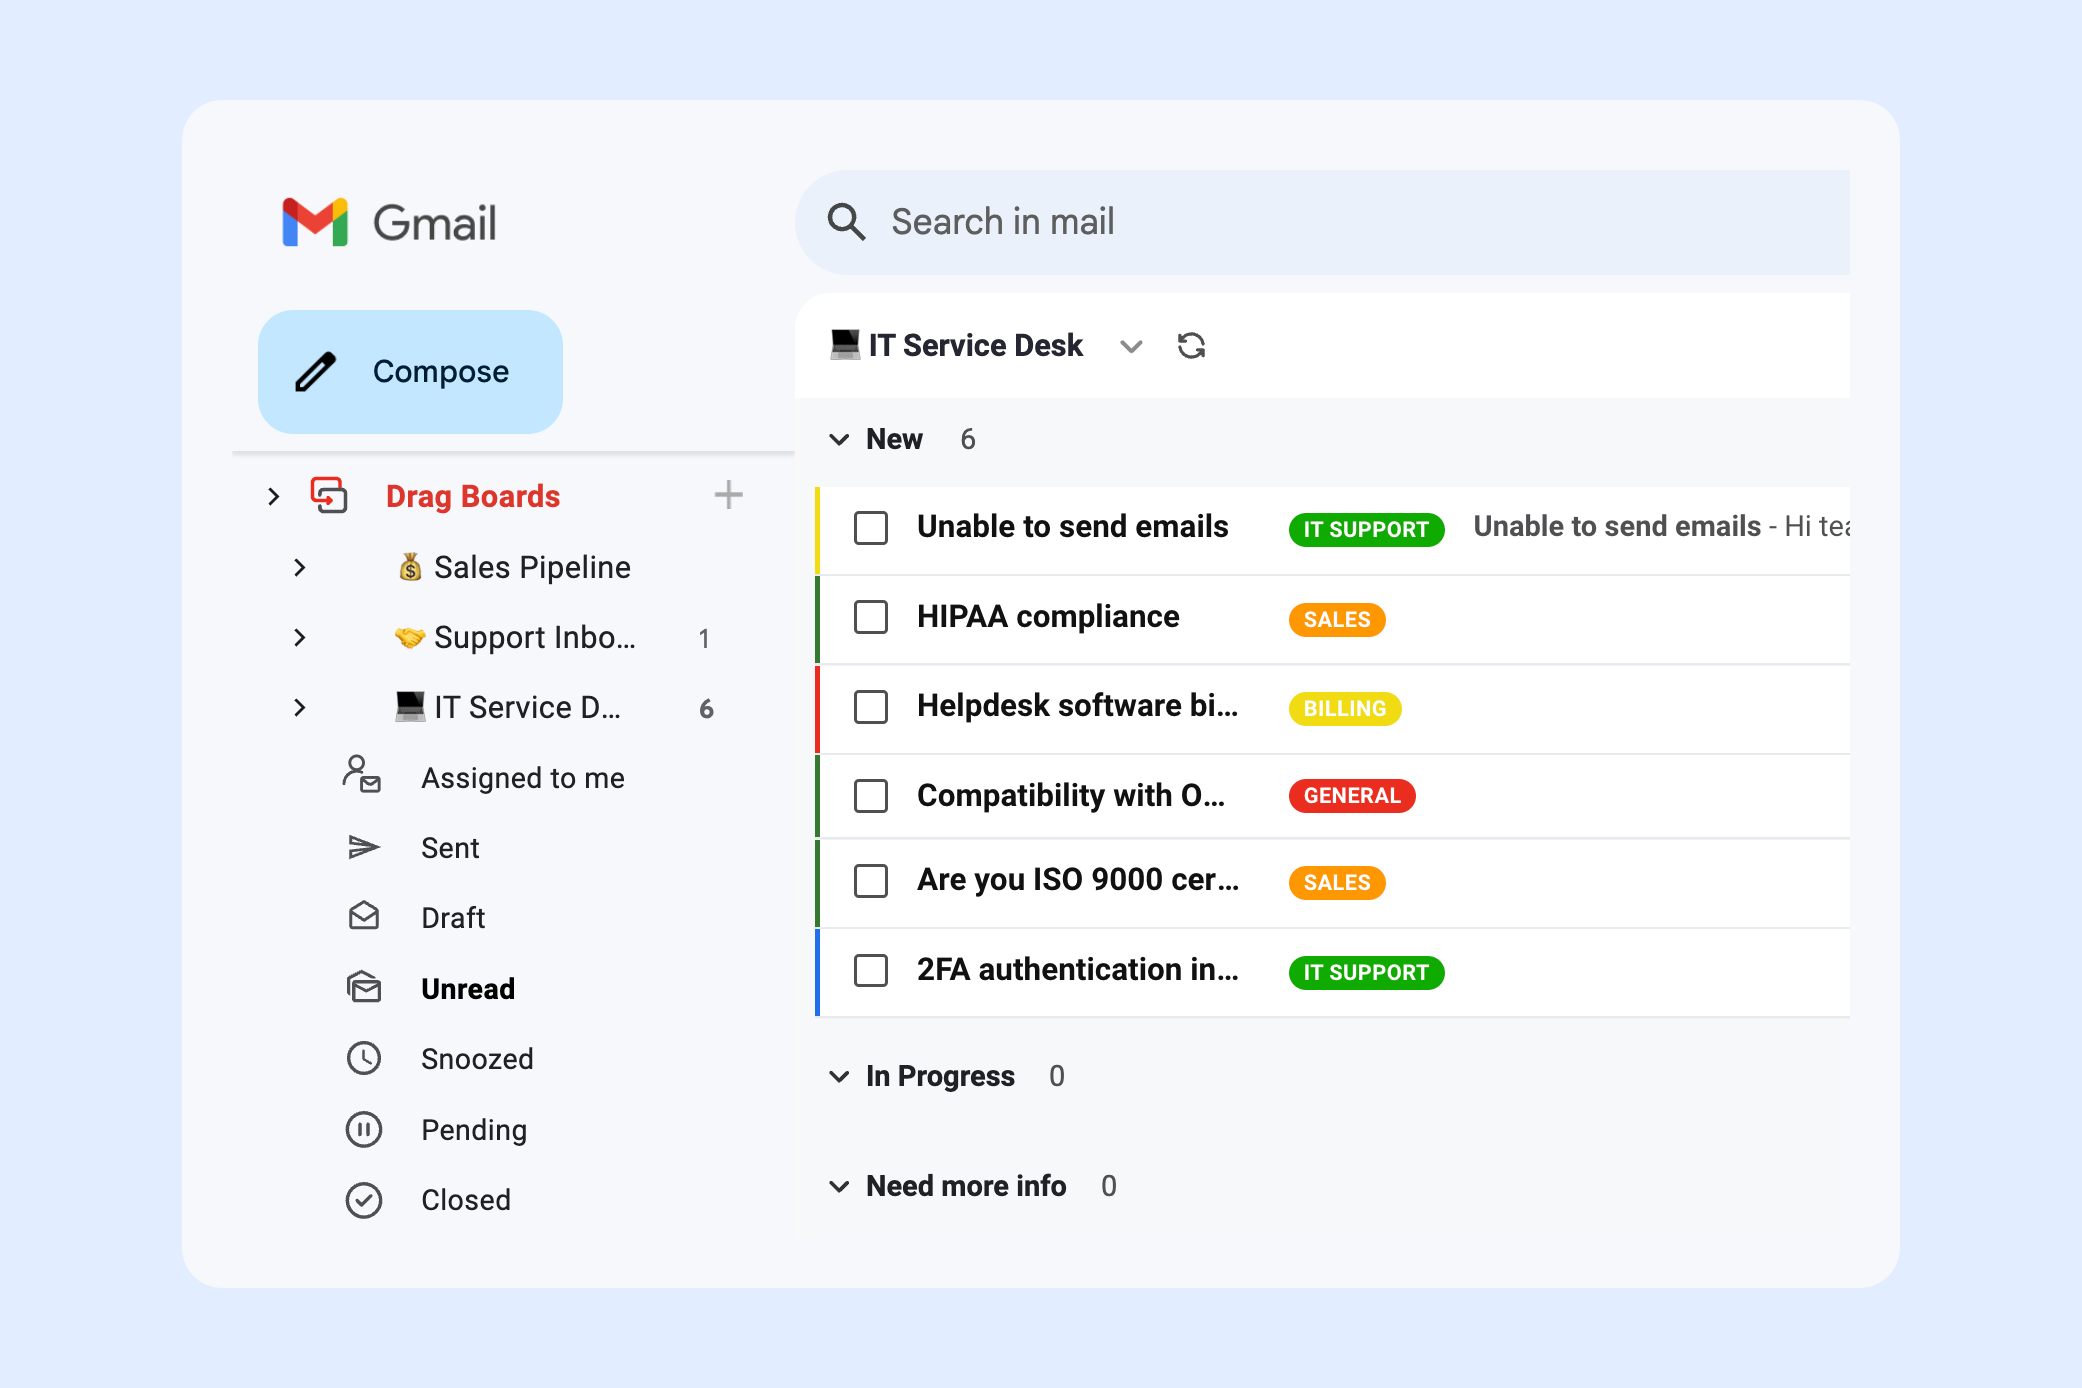Viewport: 2082px width, 1388px height.
Task: Click the laptop icon in sidebar IT Service row
Action: (410, 706)
